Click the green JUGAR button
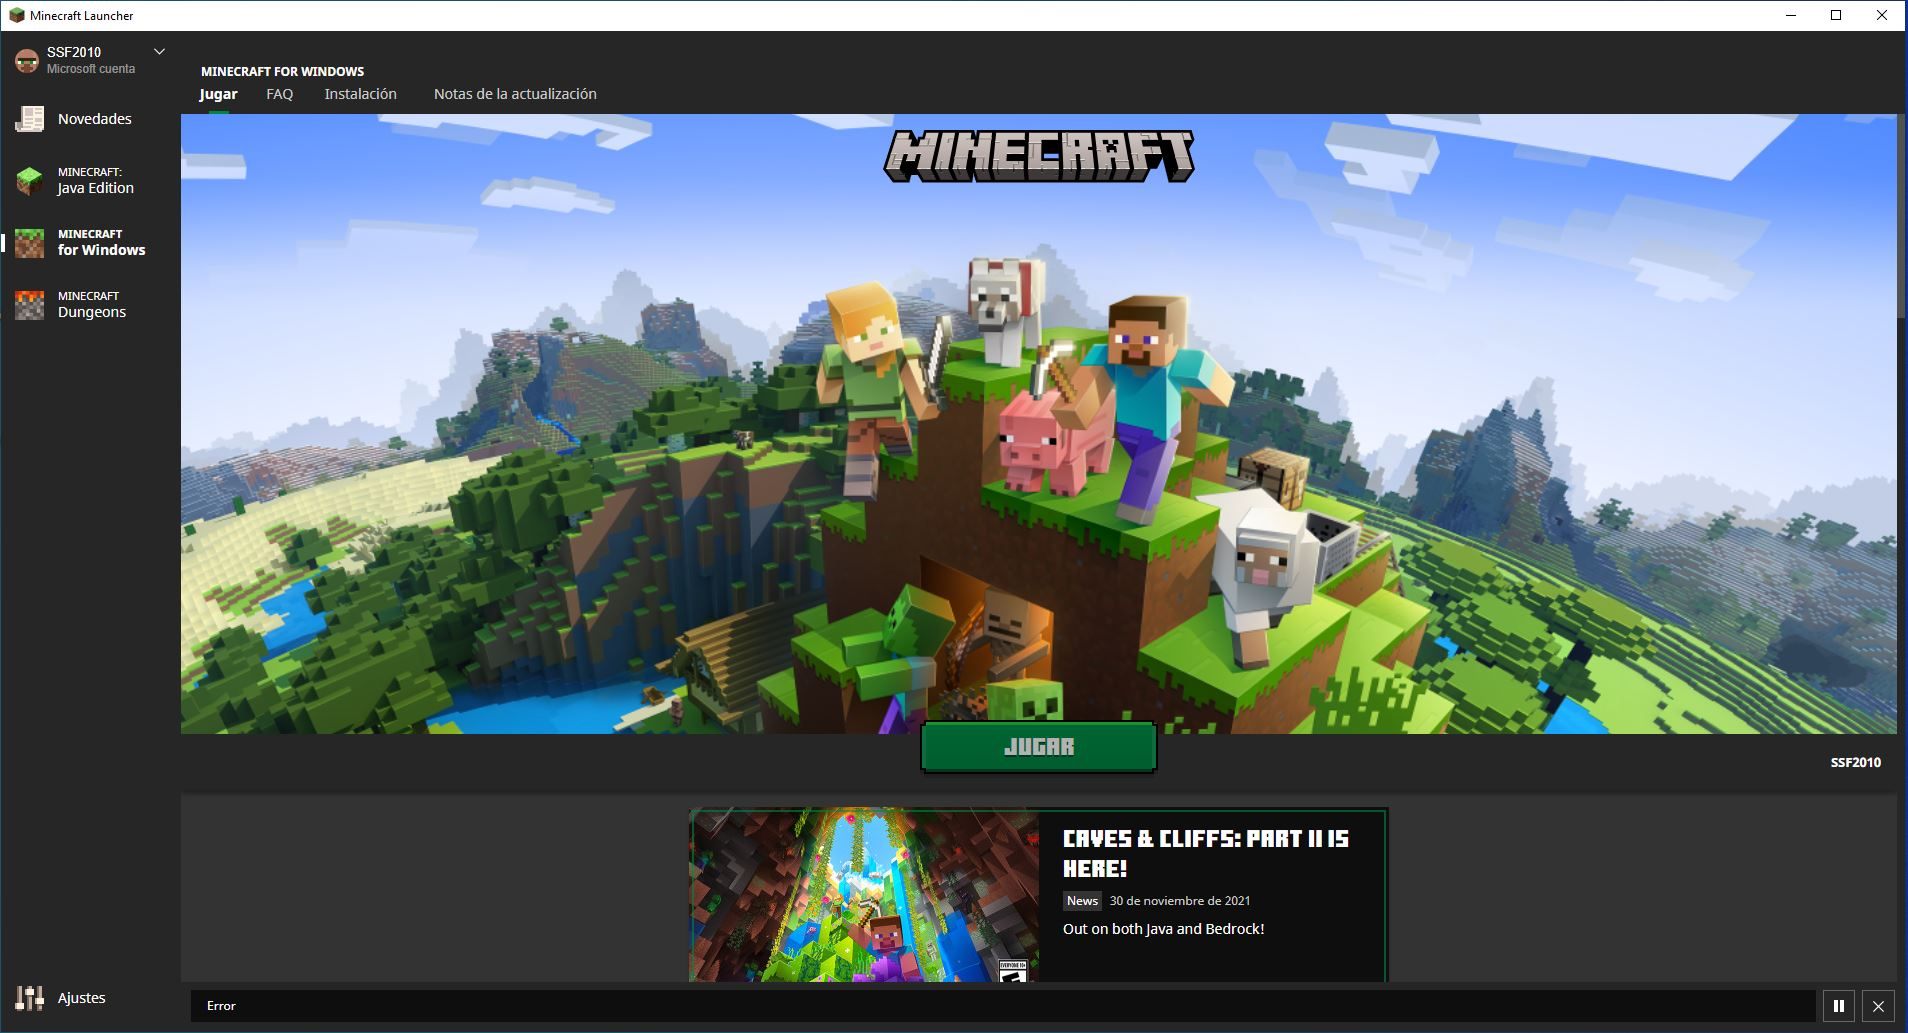The image size is (1908, 1033). (x=1038, y=747)
